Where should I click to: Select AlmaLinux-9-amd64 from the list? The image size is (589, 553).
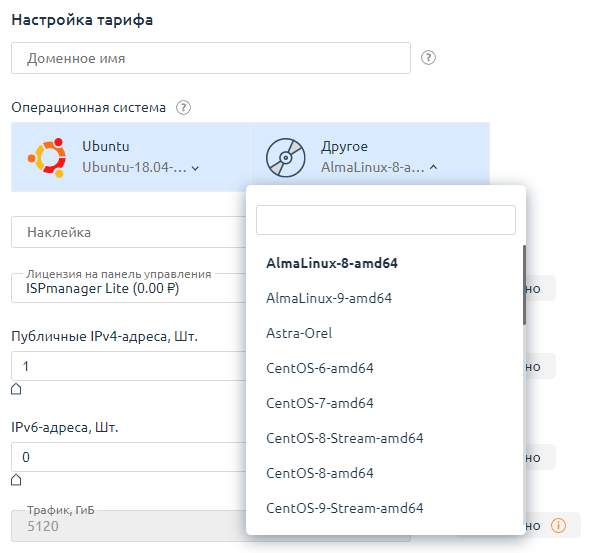[x=329, y=298]
